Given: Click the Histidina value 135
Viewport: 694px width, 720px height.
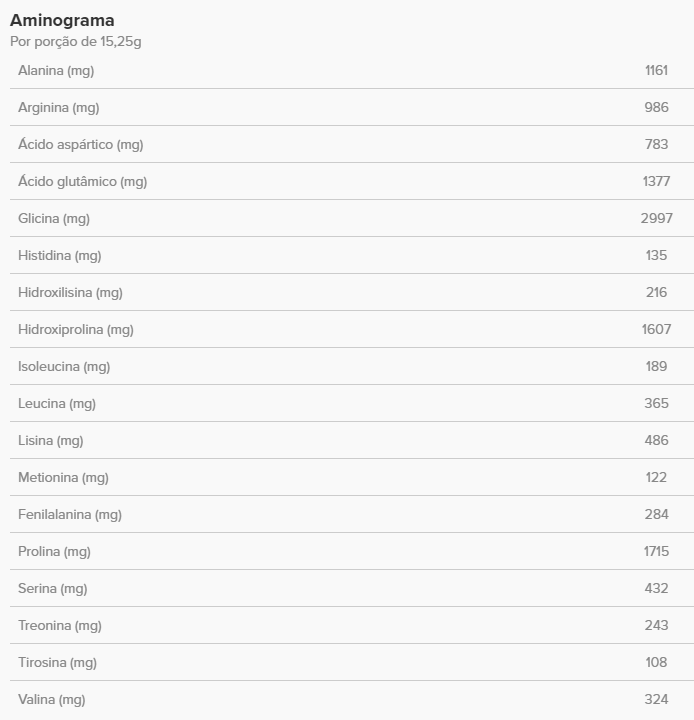Looking at the screenshot, I should (656, 255).
